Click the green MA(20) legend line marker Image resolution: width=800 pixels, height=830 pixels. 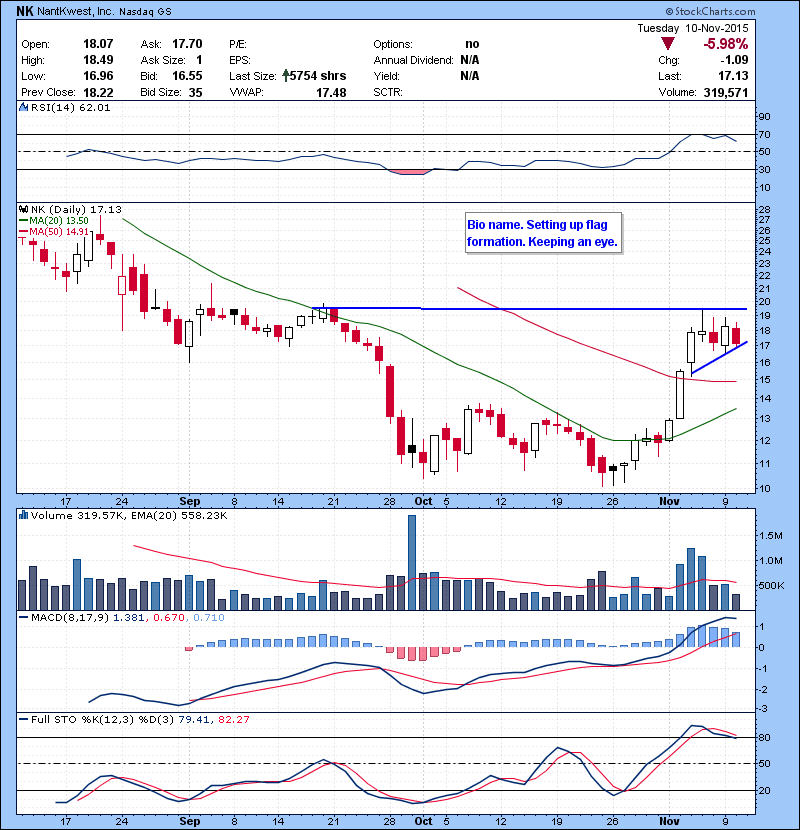(x=23, y=220)
